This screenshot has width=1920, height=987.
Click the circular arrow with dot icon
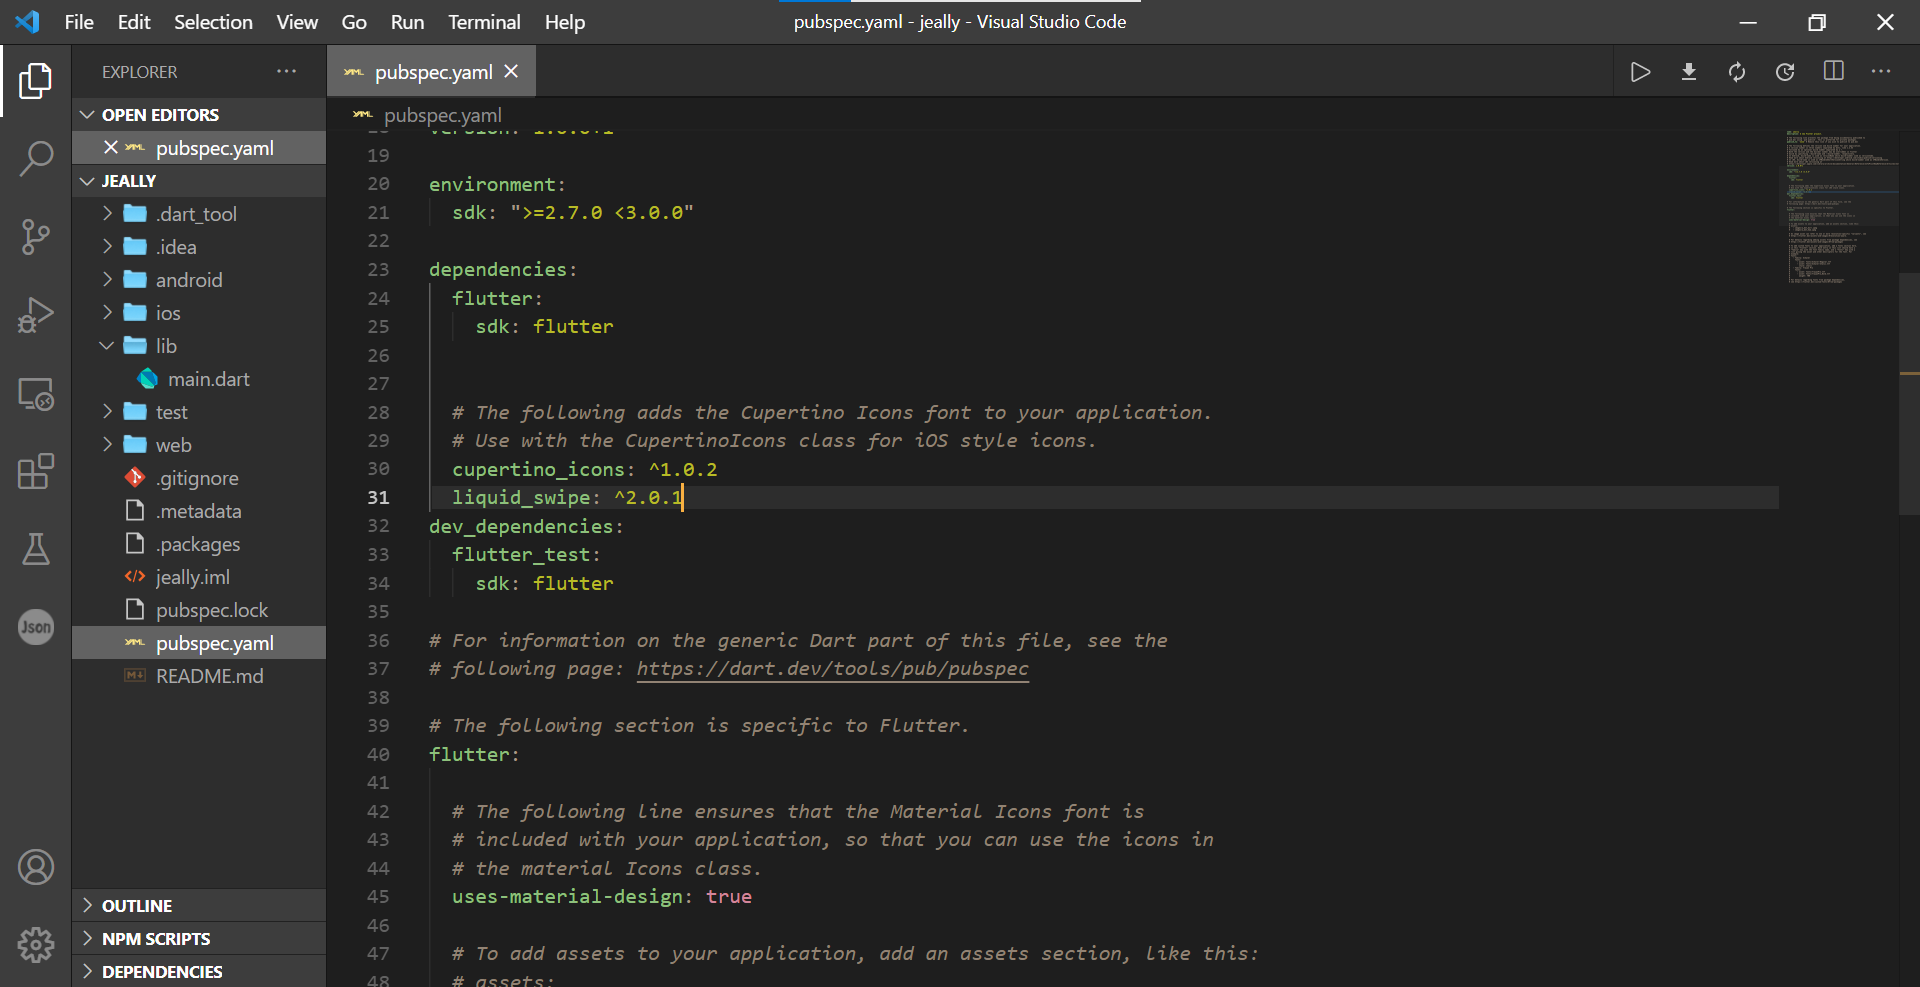pos(1785,72)
